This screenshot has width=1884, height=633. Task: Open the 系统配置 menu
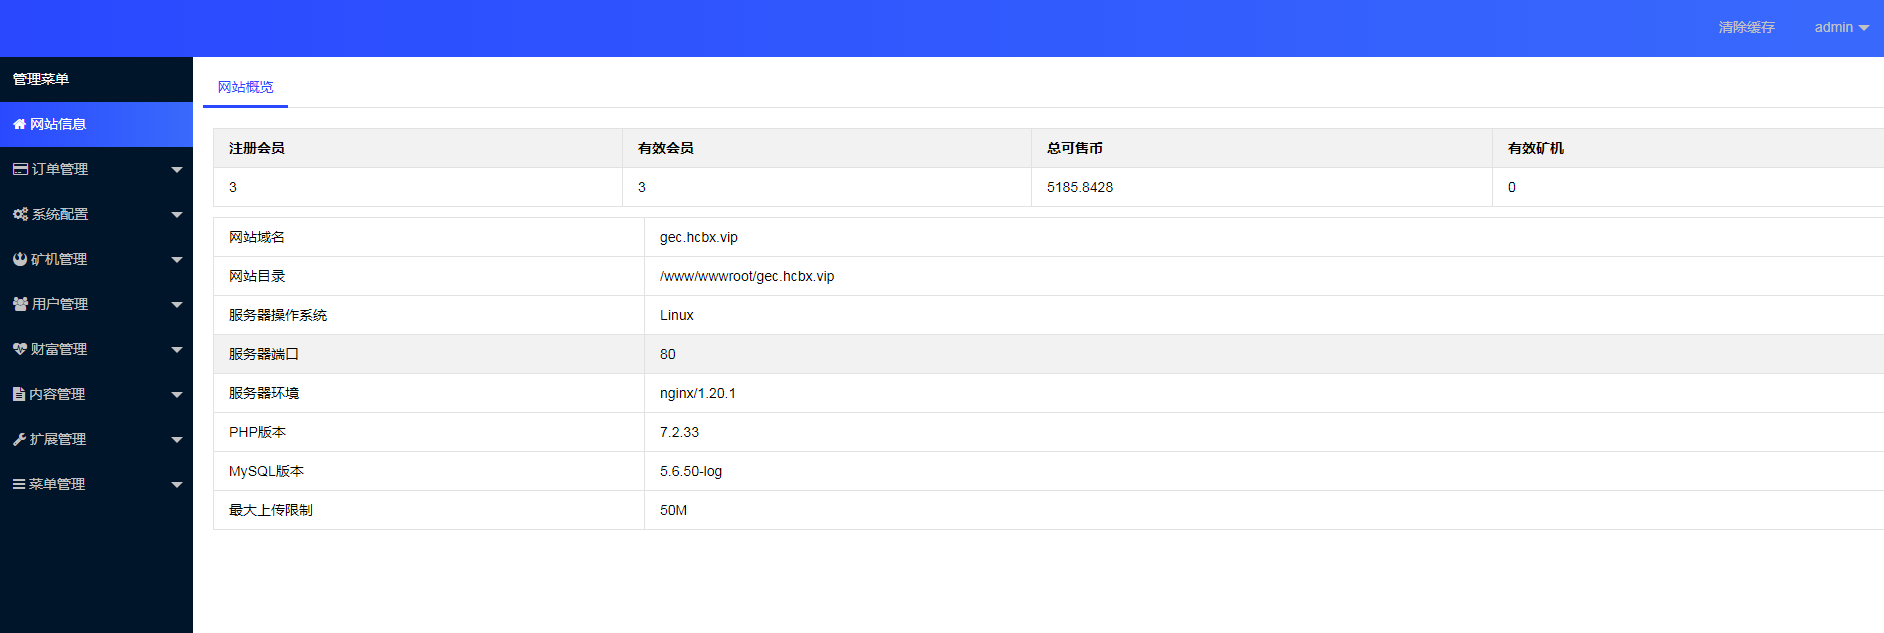[x=96, y=214]
